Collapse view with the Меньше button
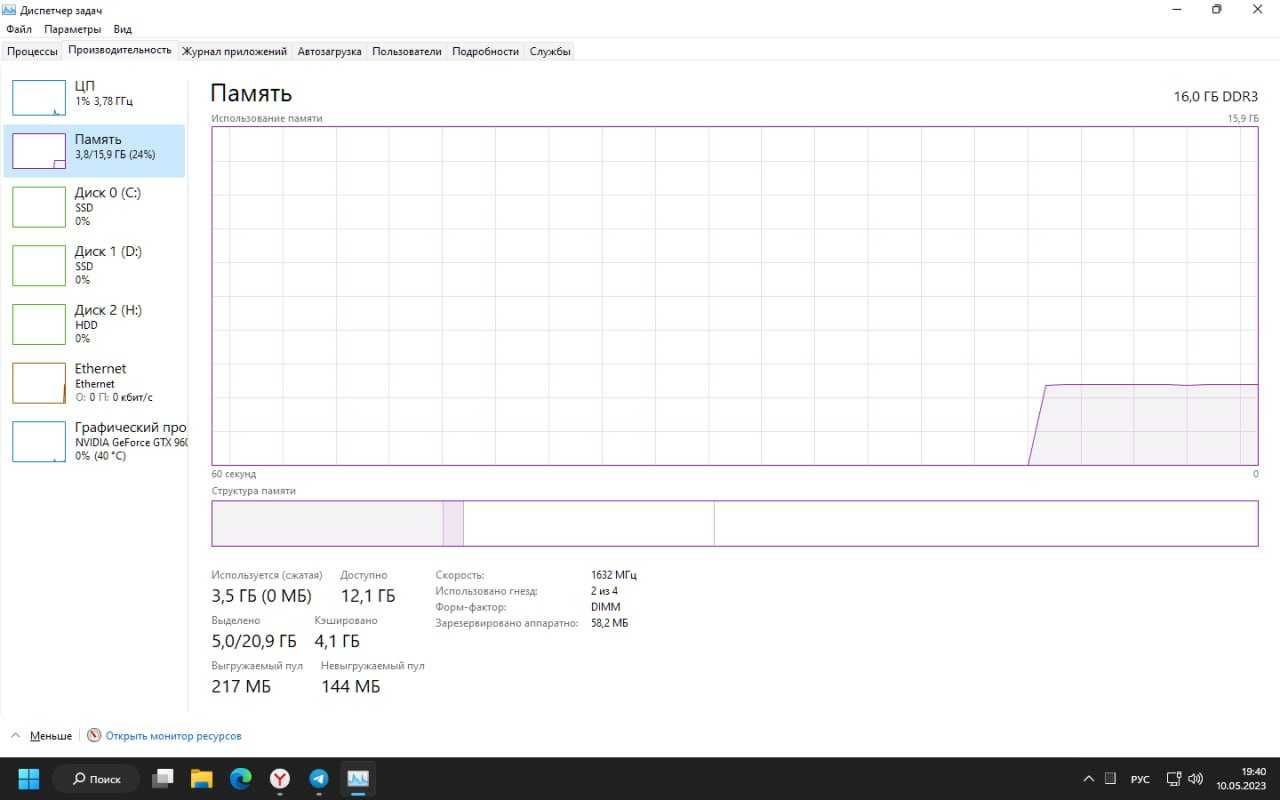 41,736
